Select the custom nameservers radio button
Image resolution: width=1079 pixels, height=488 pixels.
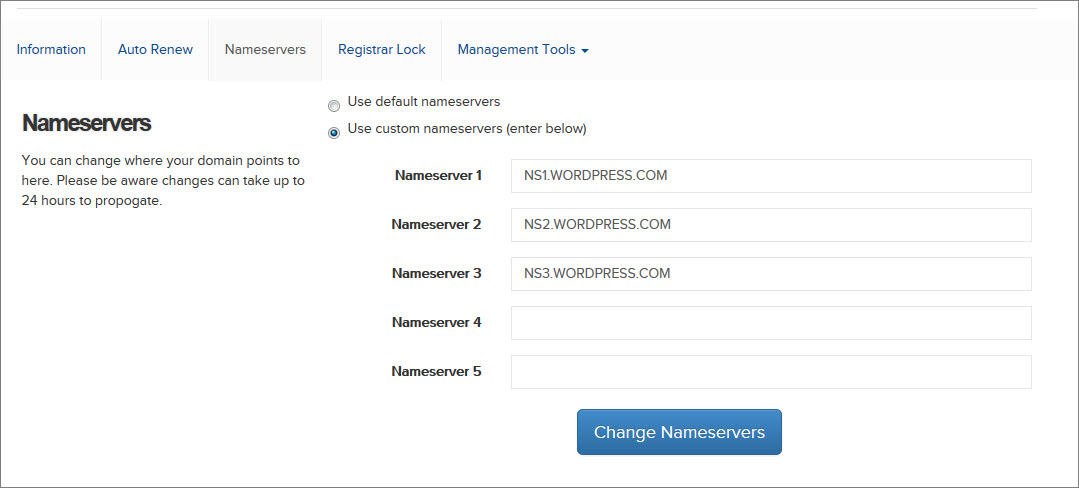(334, 132)
